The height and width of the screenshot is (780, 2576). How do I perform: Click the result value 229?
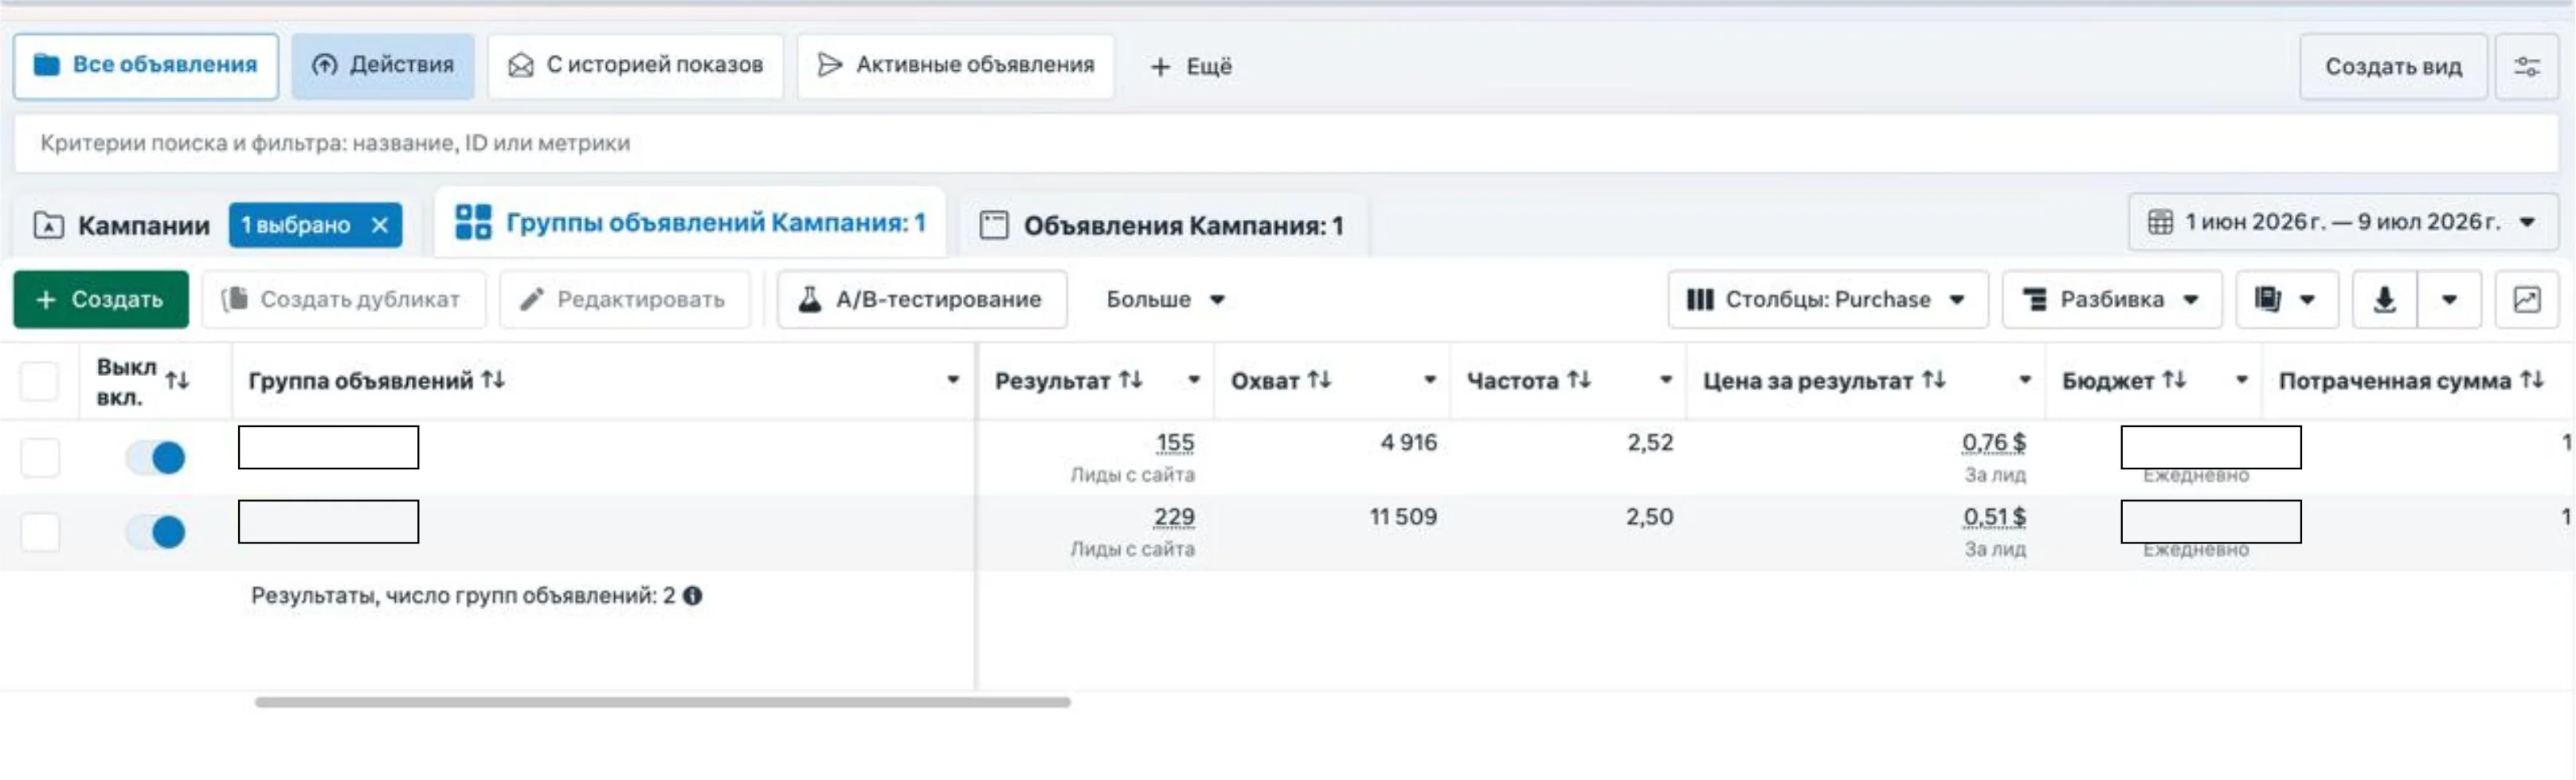[x=1174, y=517]
